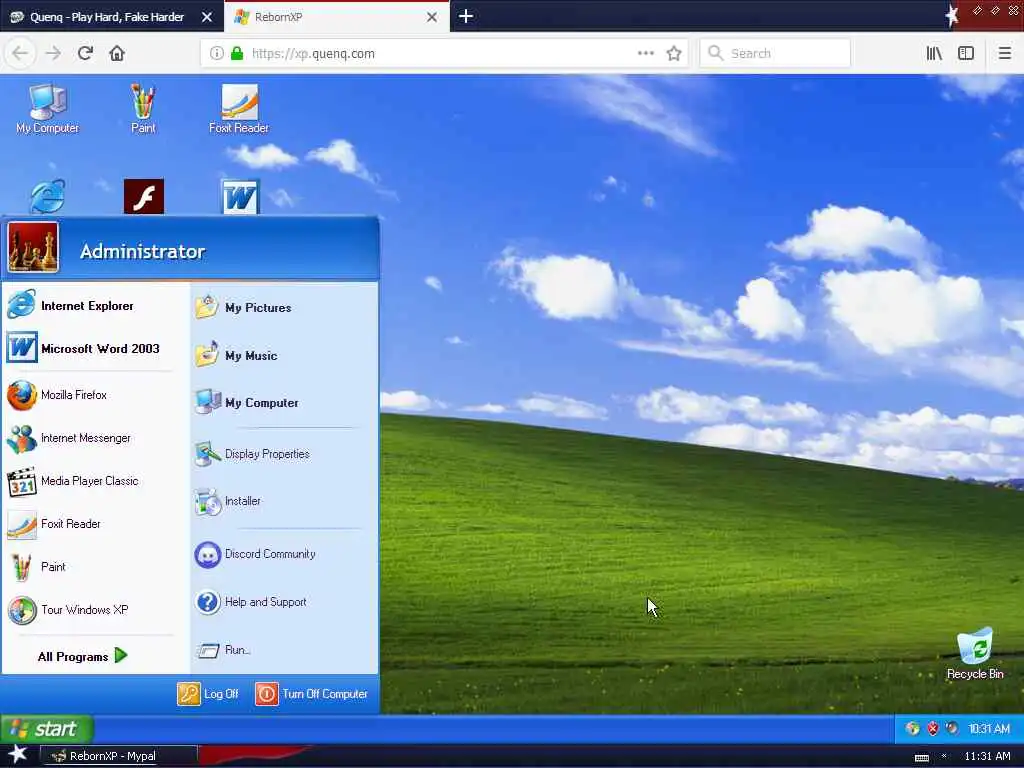
Task: Open Media Player Classic in the Start menu
Action: coord(95,481)
